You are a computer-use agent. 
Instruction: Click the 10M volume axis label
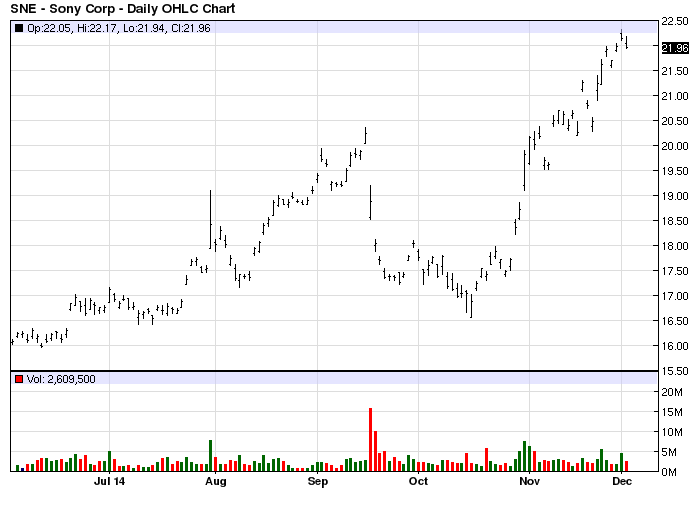(x=672, y=432)
